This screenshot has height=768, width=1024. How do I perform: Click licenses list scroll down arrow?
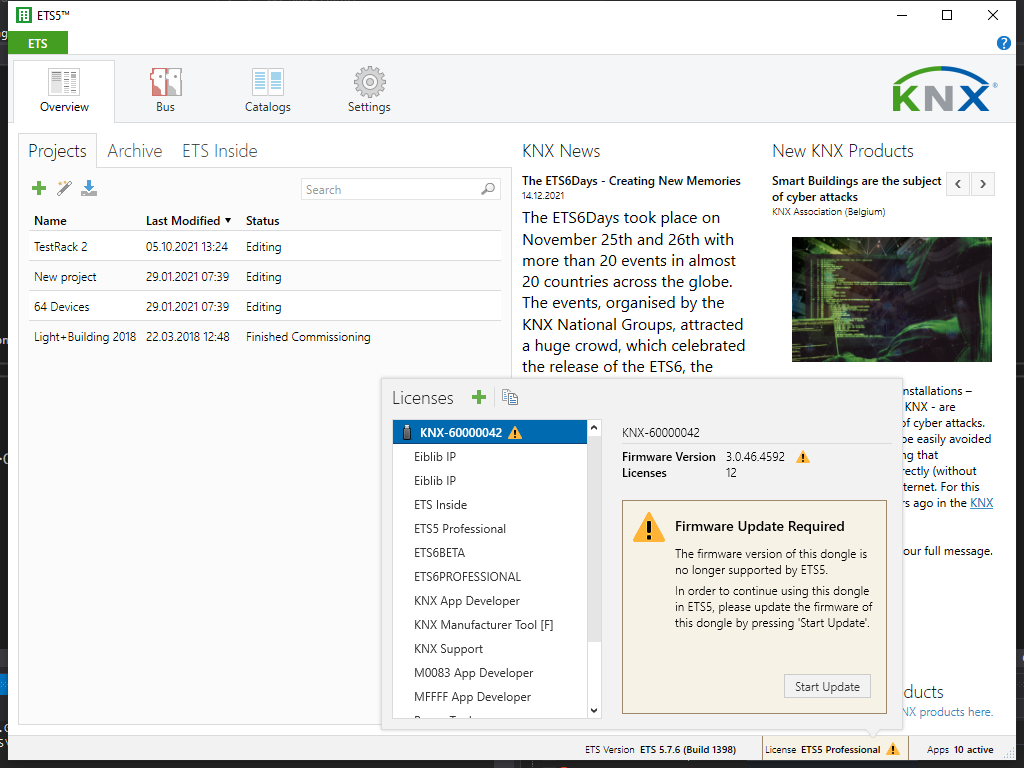[594, 711]
